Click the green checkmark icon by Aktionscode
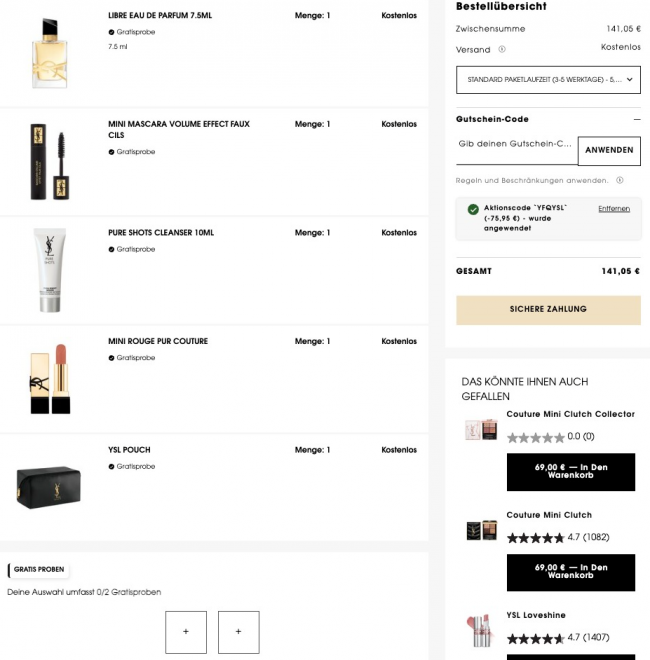 (472, 209)
